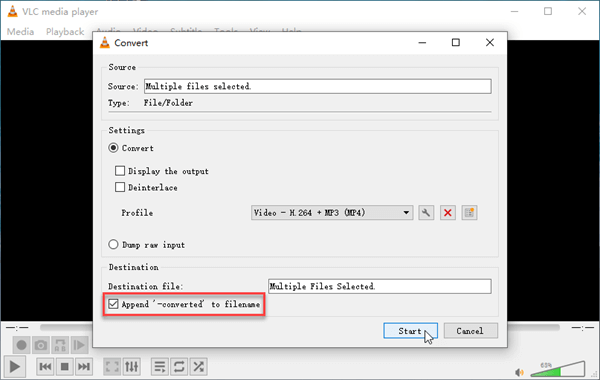Screen dimensions: 600x380
Task: Uncheck Append '-converted' to filename
Action: (113, 304)
